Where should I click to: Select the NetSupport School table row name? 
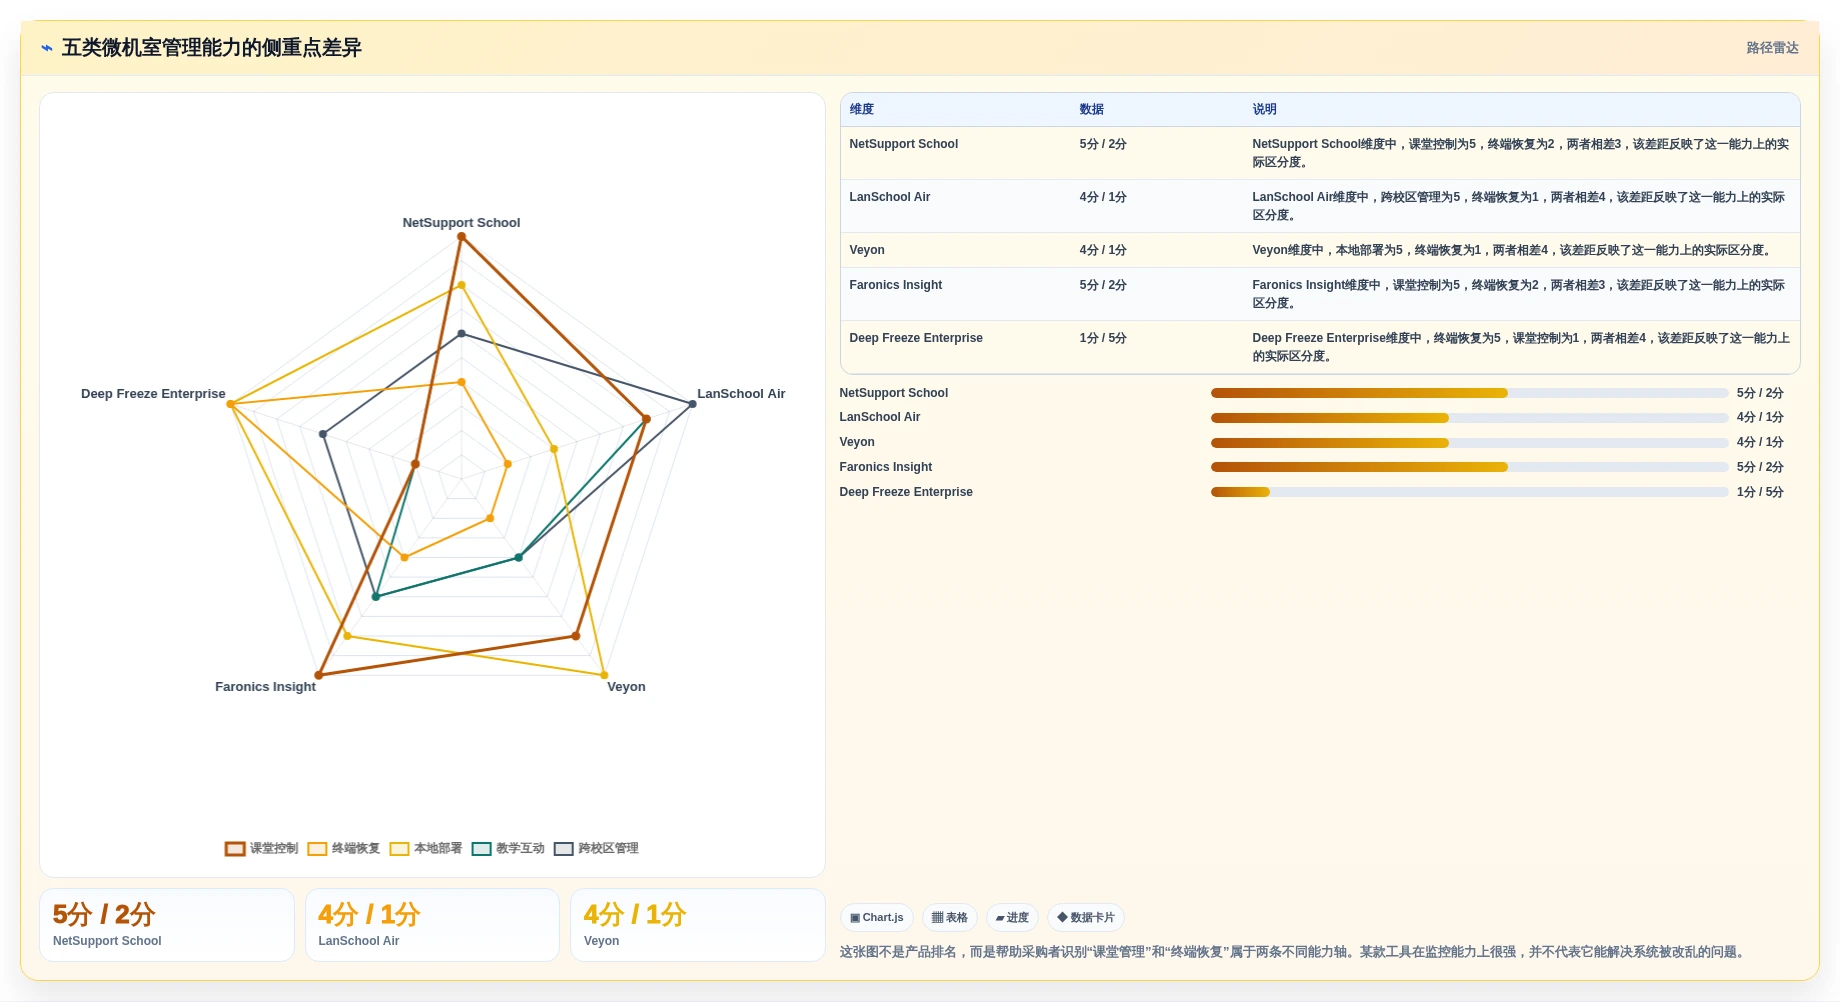[903, 144]
